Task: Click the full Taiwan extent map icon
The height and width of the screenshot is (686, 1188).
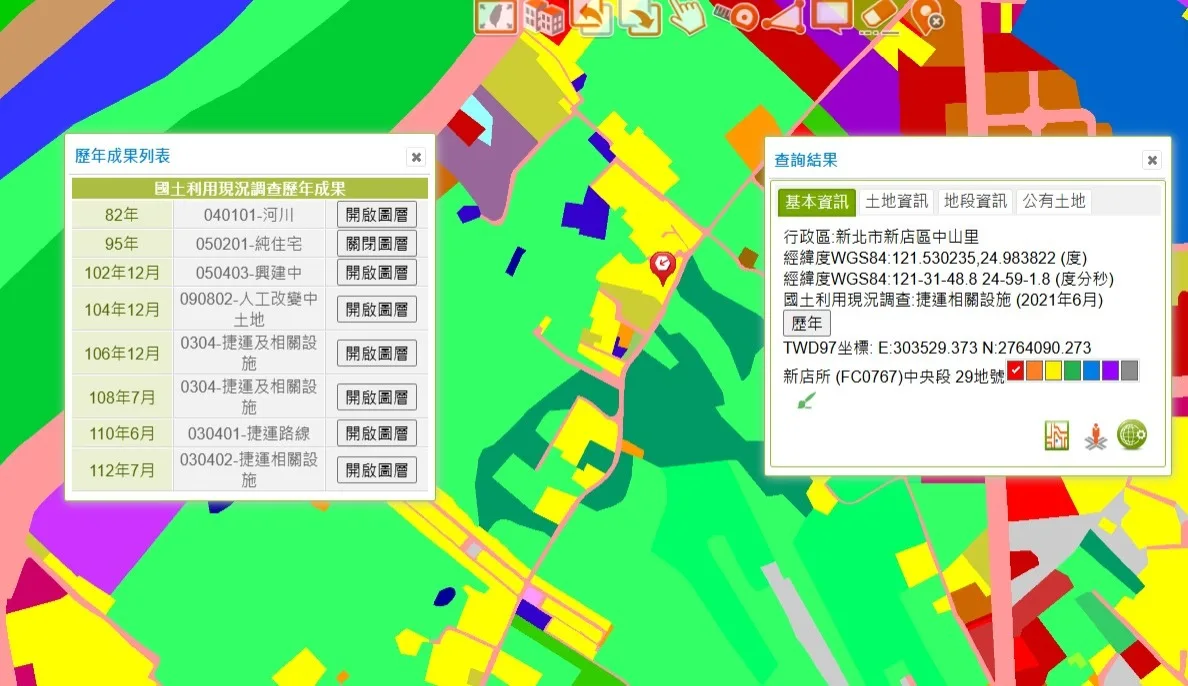Action: (x=496, y=16)
